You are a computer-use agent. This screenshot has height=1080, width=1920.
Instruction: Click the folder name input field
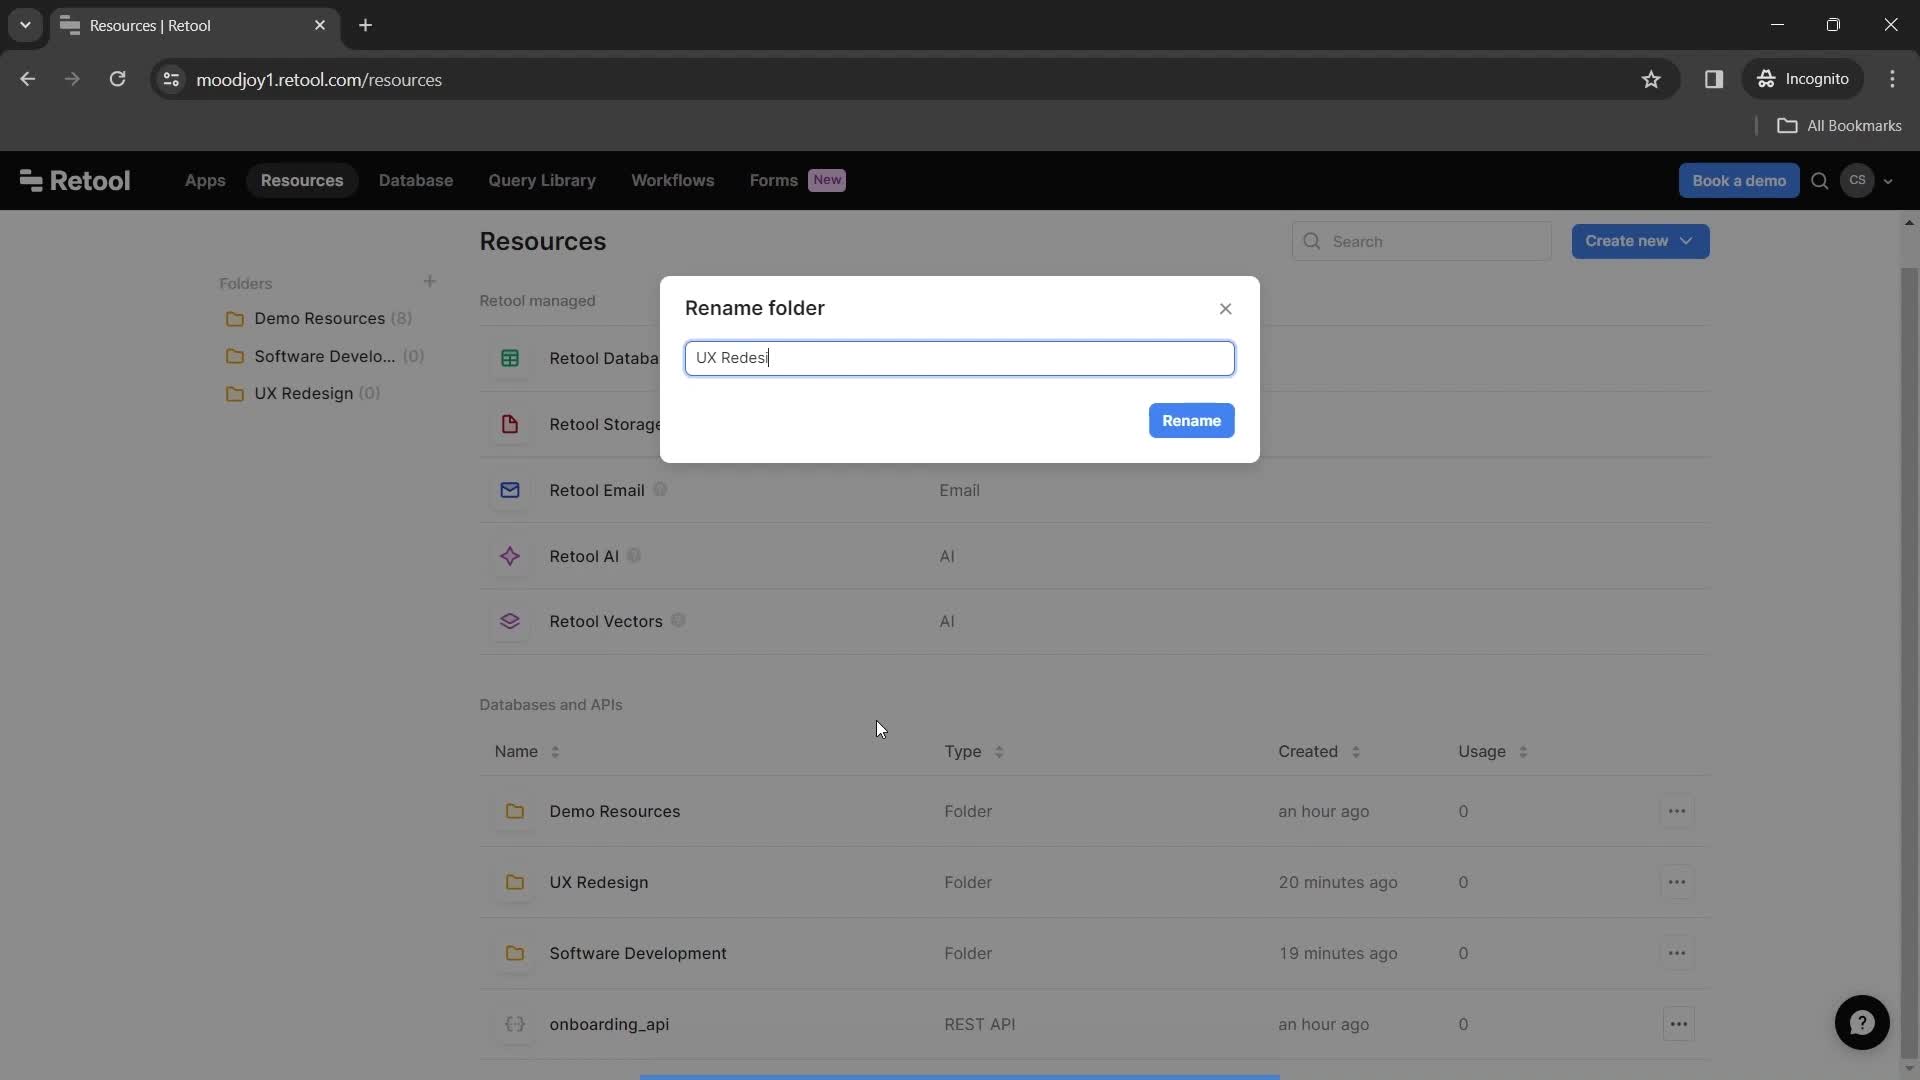[x=960, y=357]
